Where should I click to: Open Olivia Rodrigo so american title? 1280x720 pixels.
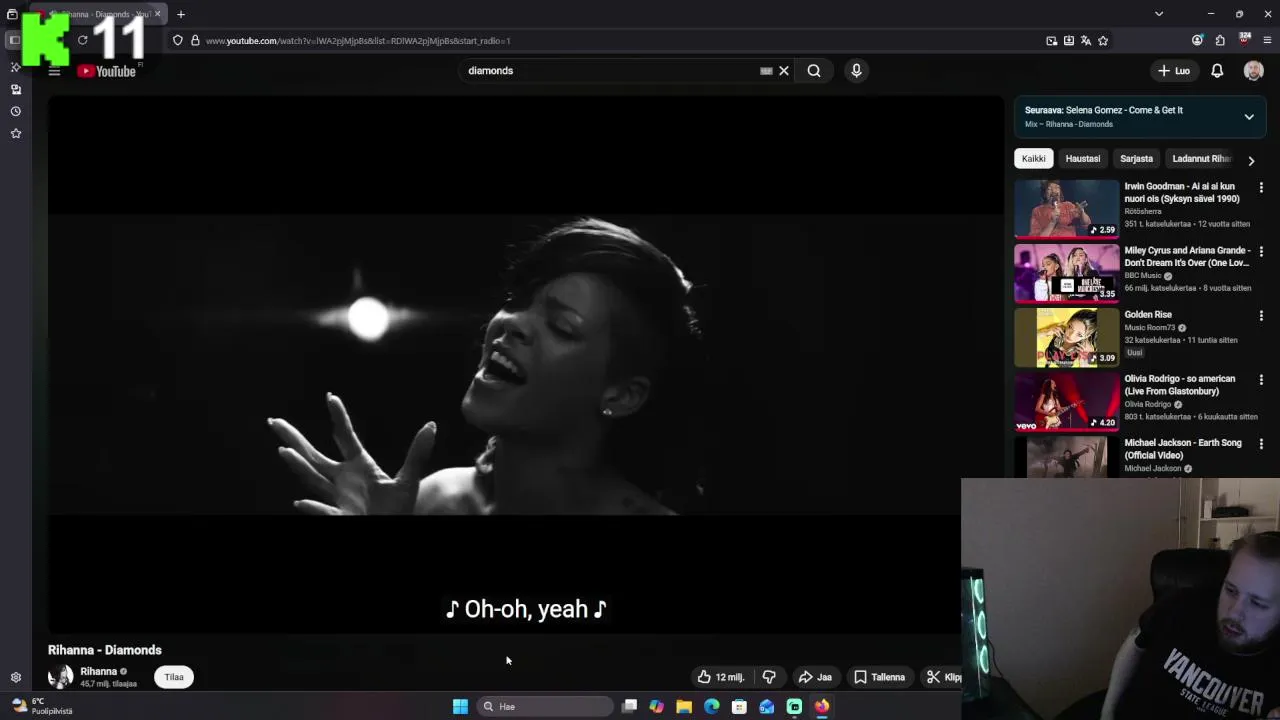point(1180,385)
